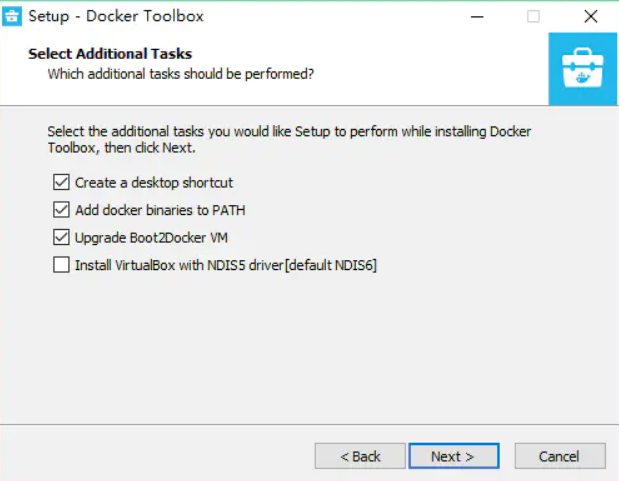
Task: Proceed by clicking Next
Action: point(453,456)
